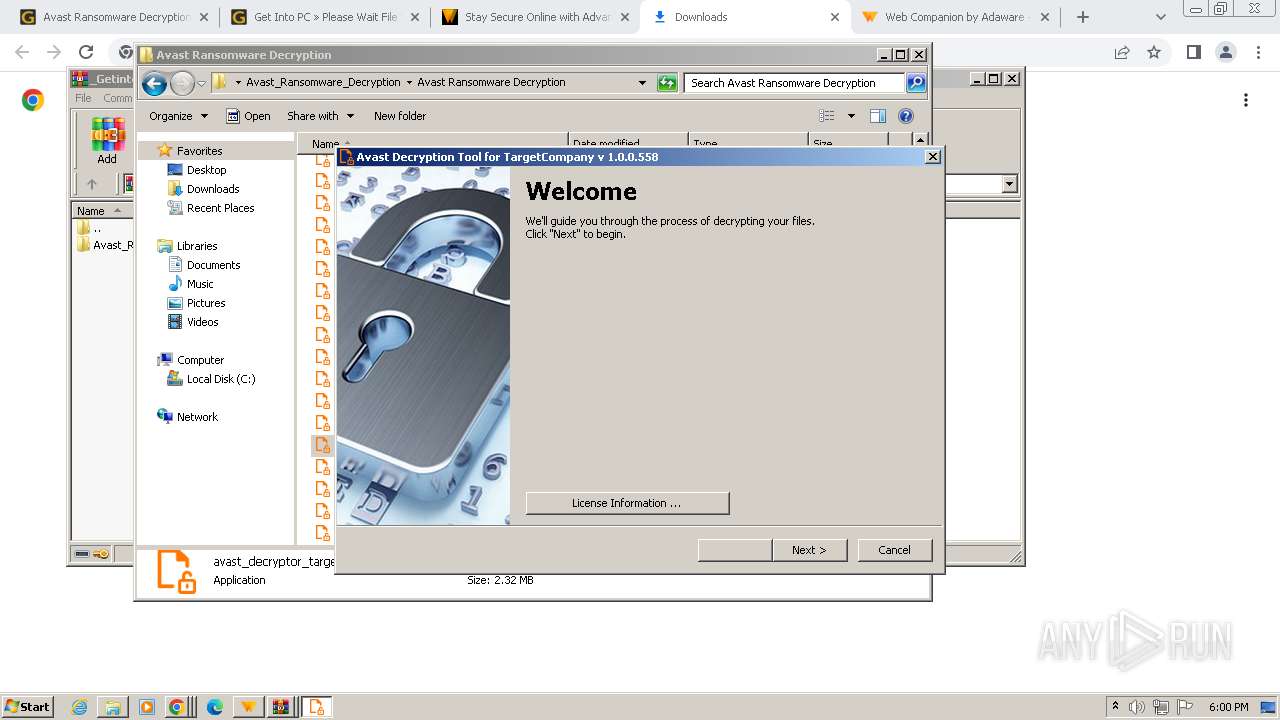Click Next in the Avast Decryption Tool
Viewport: 1280px width, 720px height.
(x=809, y=550)
